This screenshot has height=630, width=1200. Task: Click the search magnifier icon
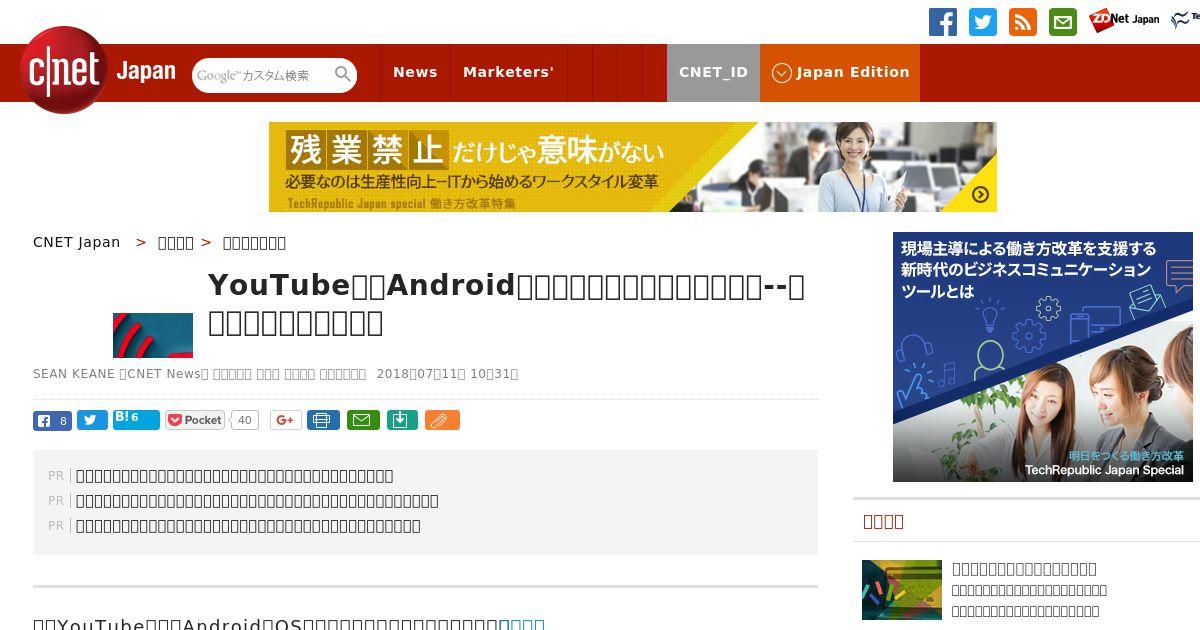tap(343, 74)
